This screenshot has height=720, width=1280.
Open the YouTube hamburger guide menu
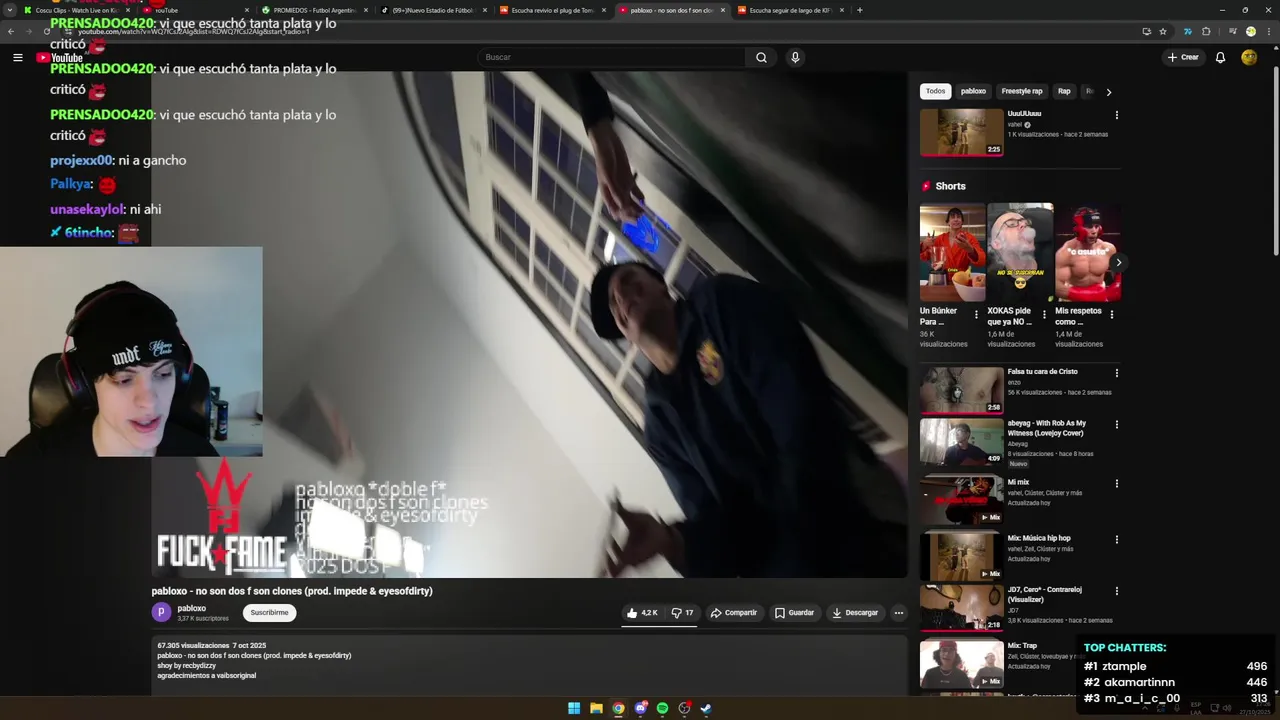(17, 57)
